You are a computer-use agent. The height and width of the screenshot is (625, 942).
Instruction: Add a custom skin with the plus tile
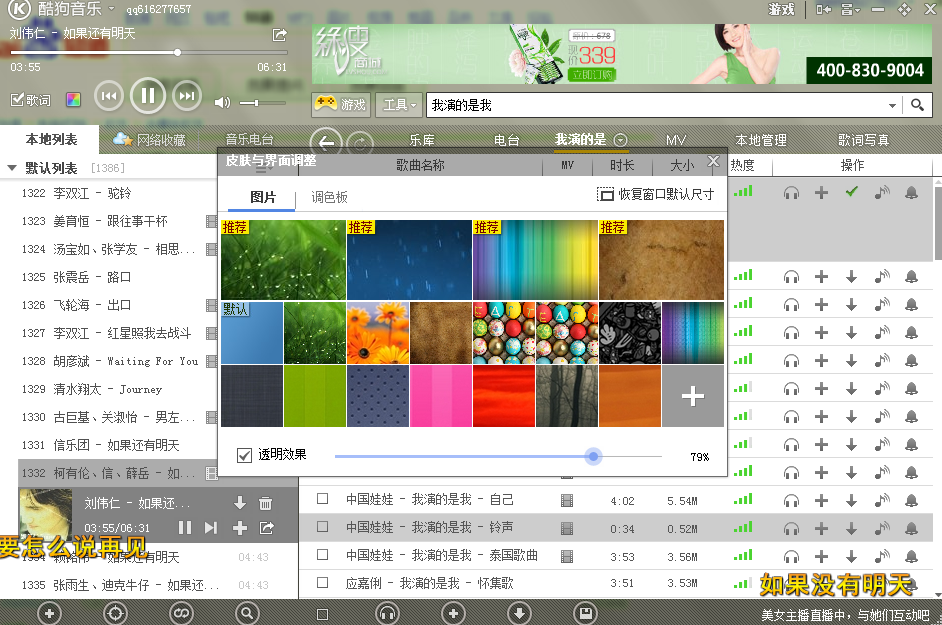pyautogui.click(x=692, y=396)
